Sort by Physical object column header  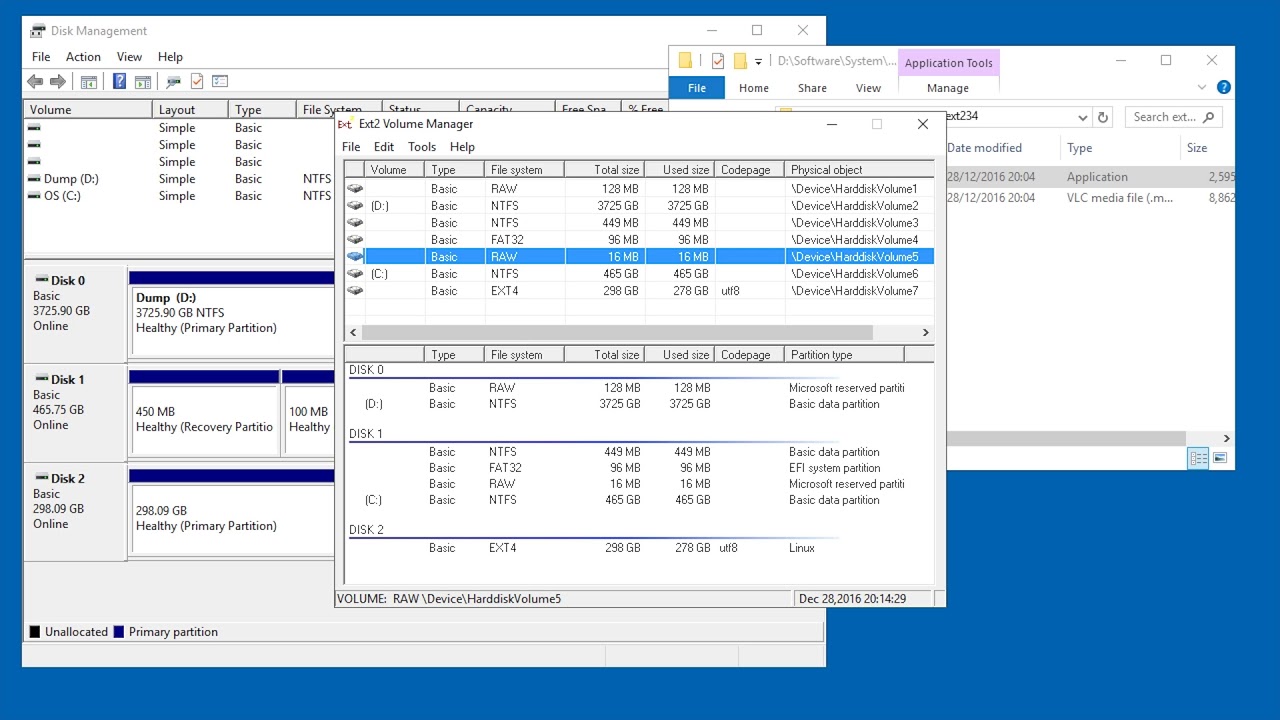pos(859,170)
